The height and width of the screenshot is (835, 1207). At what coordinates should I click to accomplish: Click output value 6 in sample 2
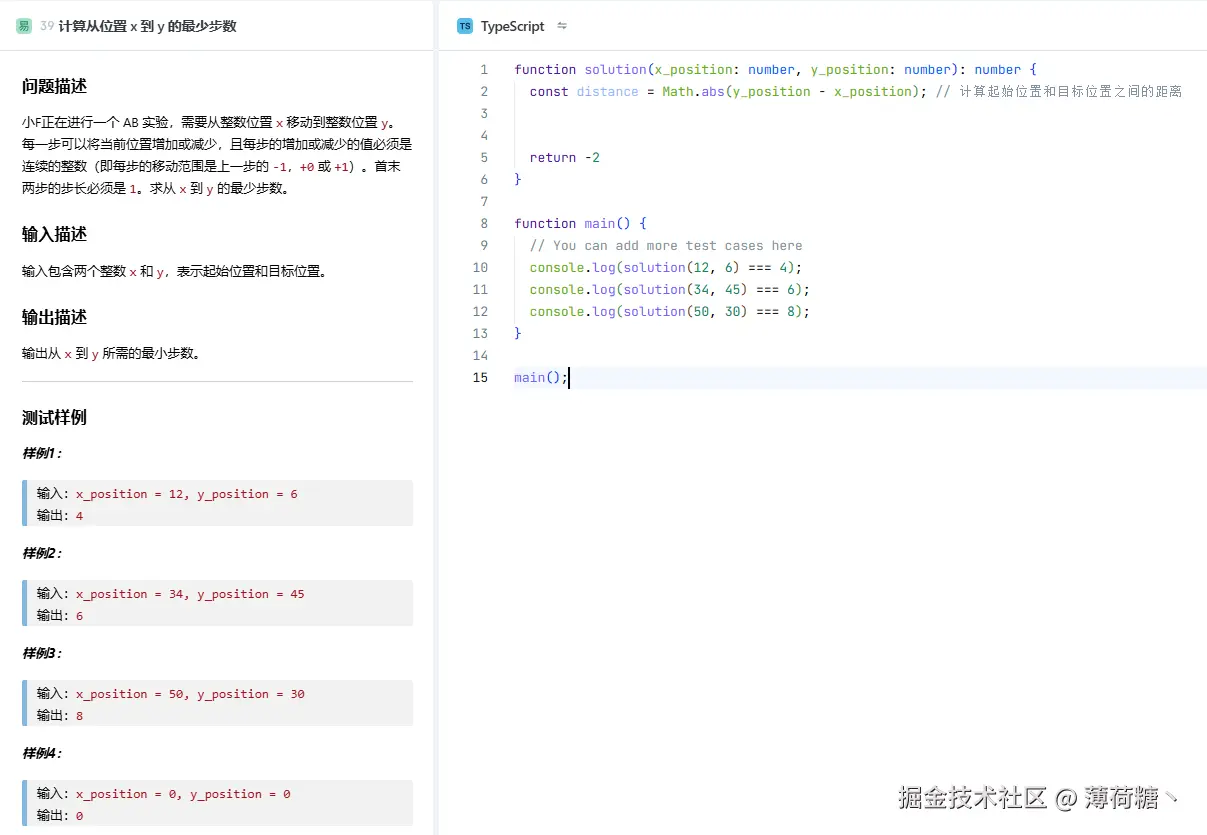(x=80, y=616)
